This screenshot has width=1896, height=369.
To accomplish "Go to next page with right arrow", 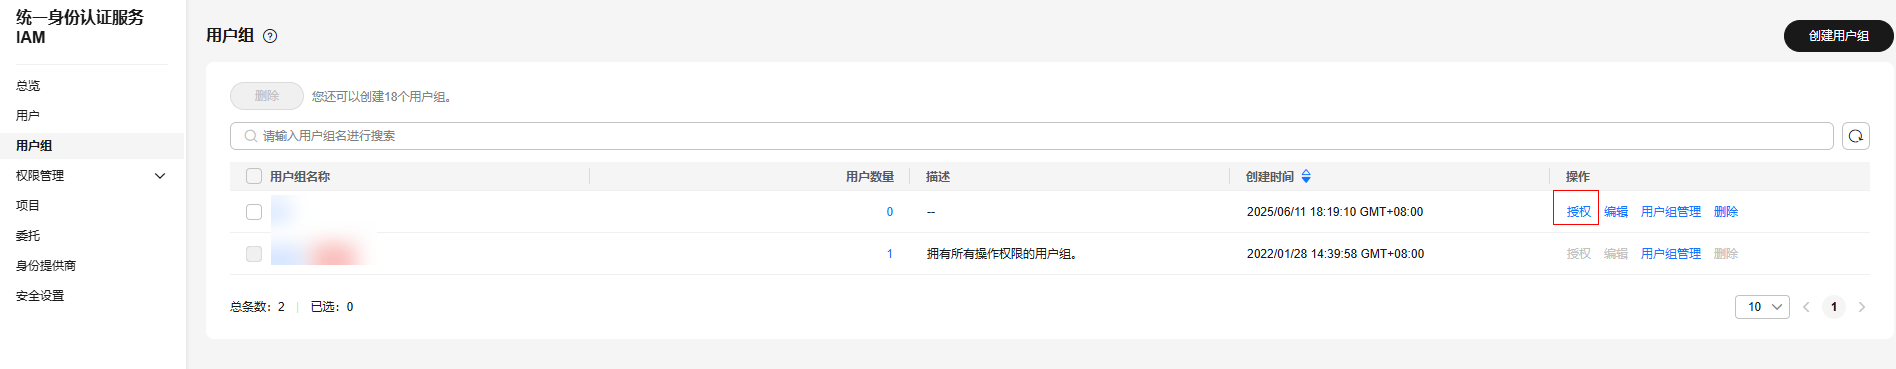I will click(x=1862, y=307).
